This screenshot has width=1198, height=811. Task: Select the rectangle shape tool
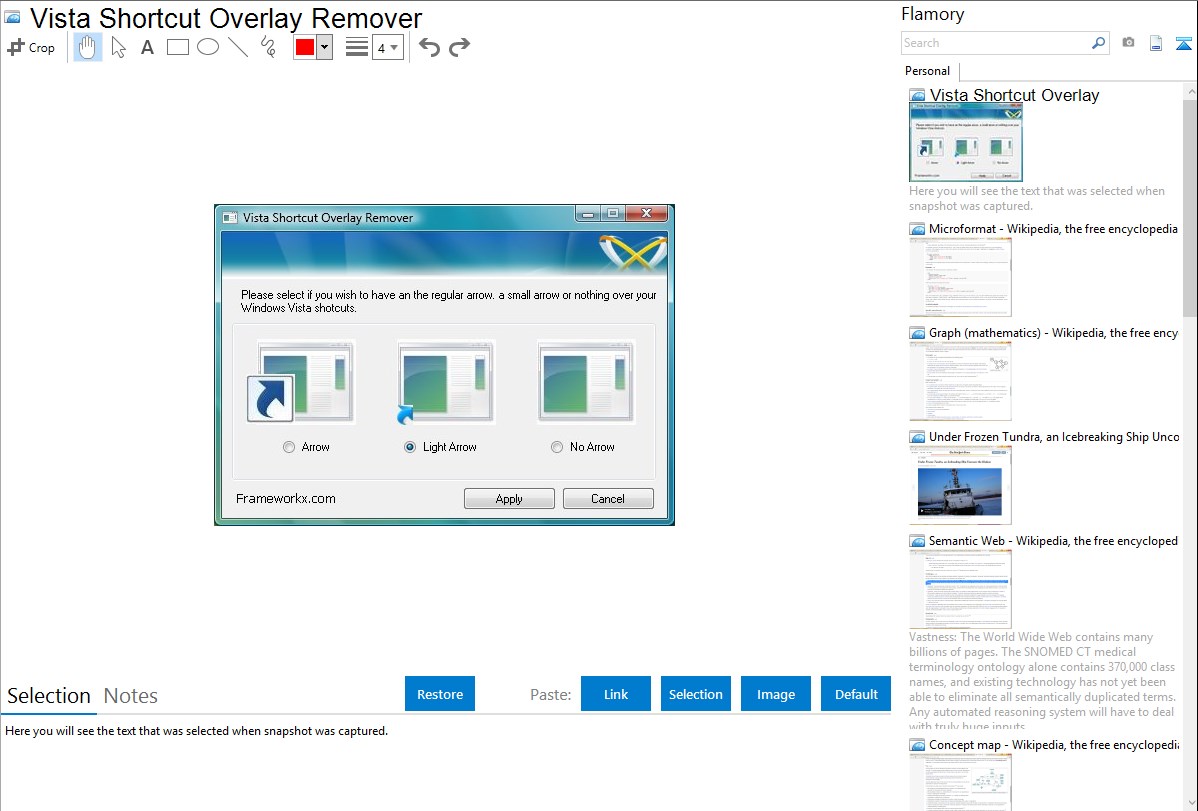(177, 47)
